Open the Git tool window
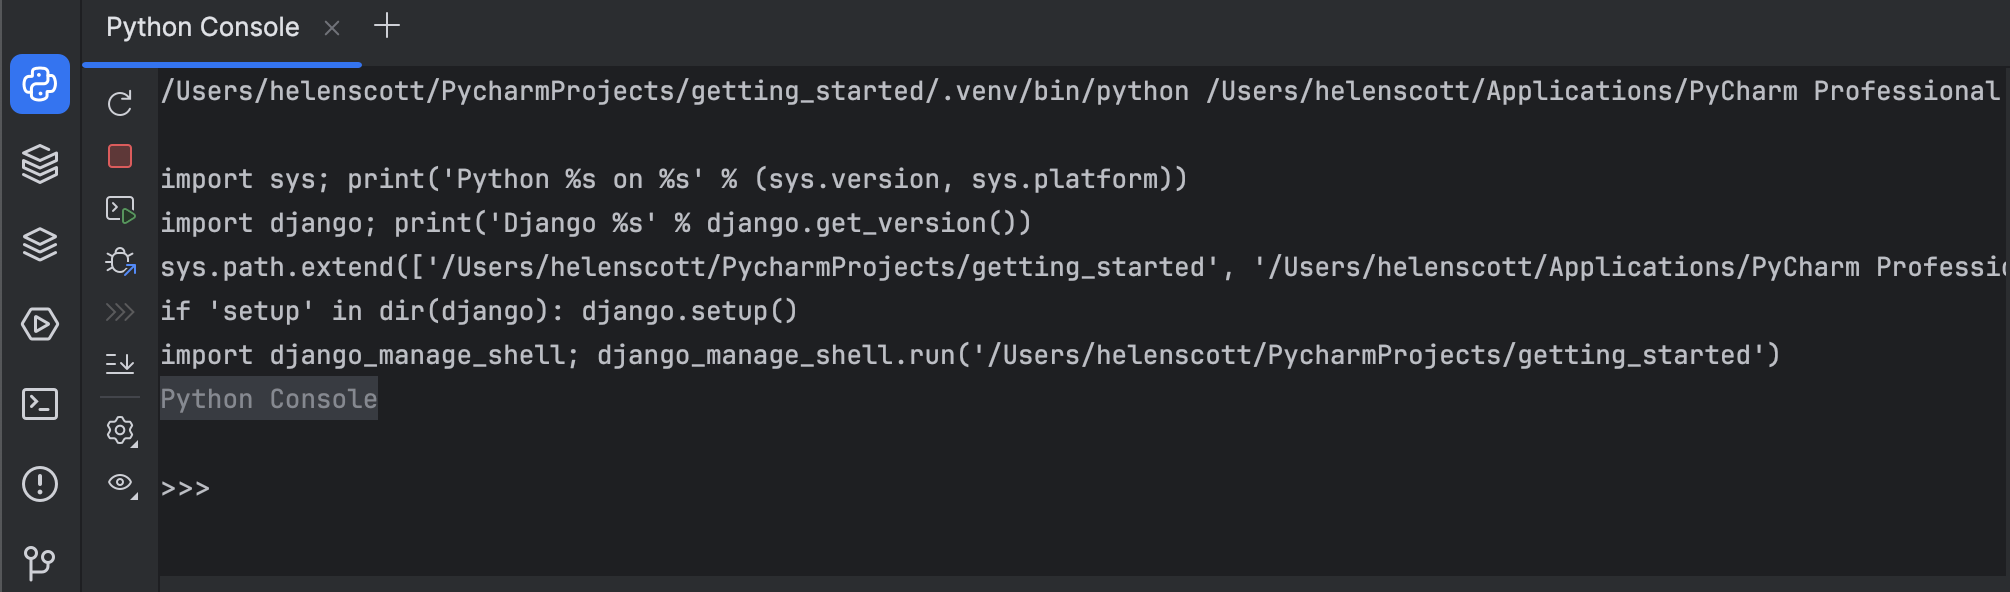The height and width of the screenshot is (592, 2010). click(39, 562)
